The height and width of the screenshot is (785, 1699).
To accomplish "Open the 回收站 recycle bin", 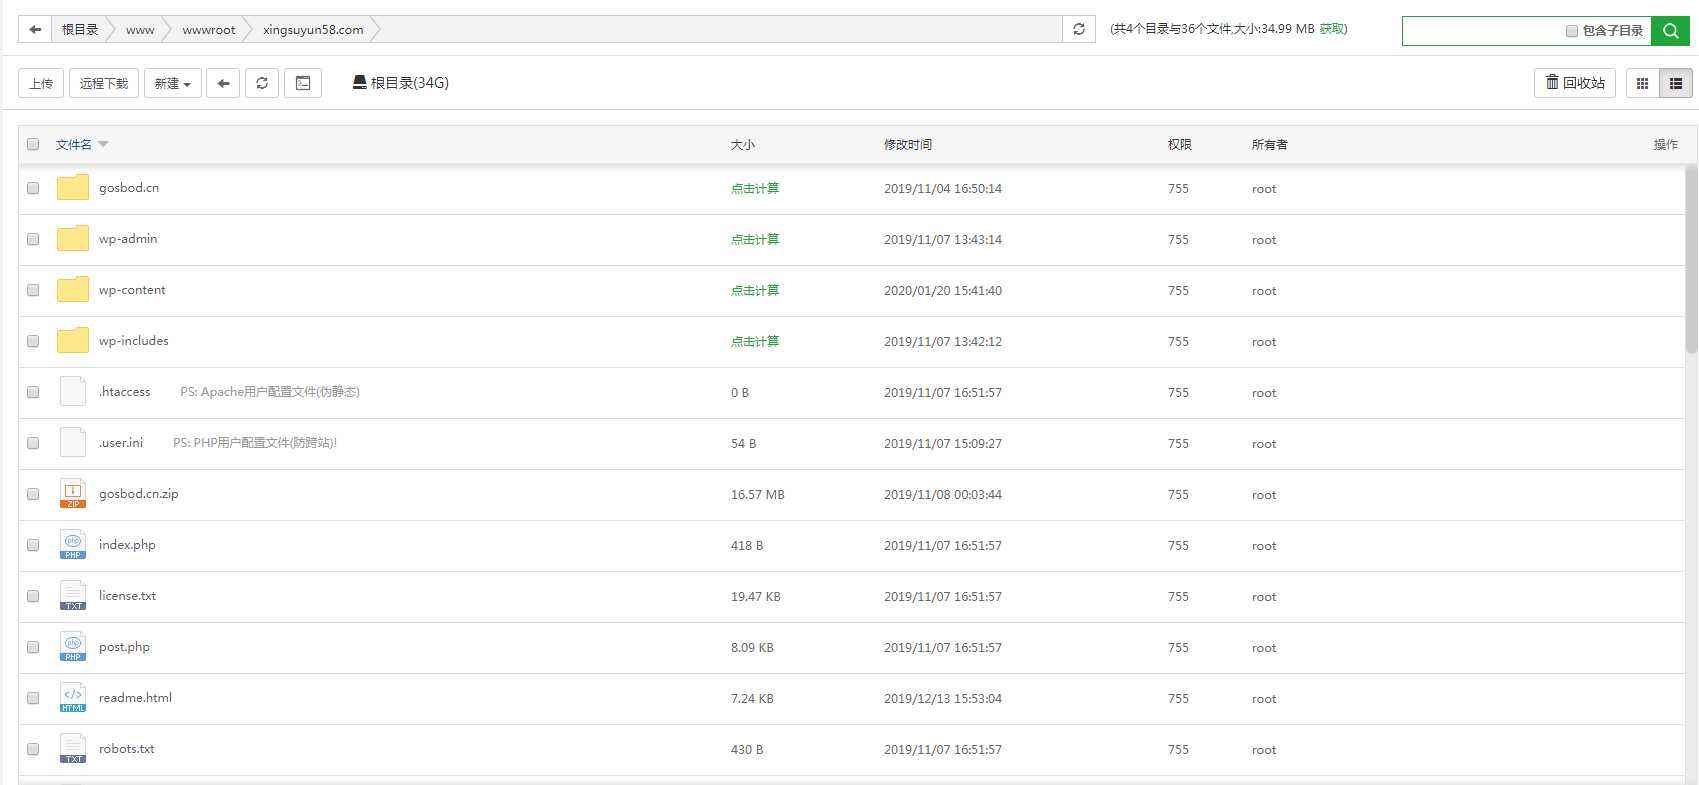I will click(1575, 83).
